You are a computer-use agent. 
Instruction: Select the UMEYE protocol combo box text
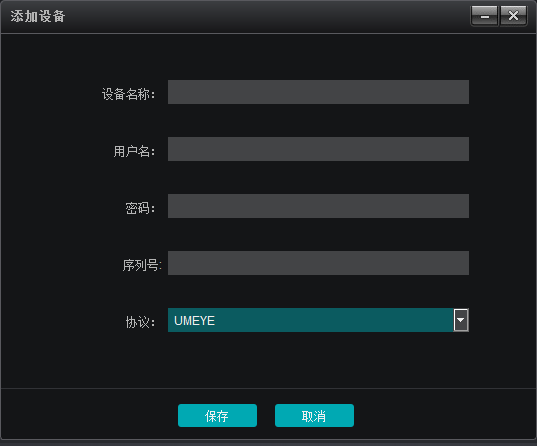[x=194, y=321]
